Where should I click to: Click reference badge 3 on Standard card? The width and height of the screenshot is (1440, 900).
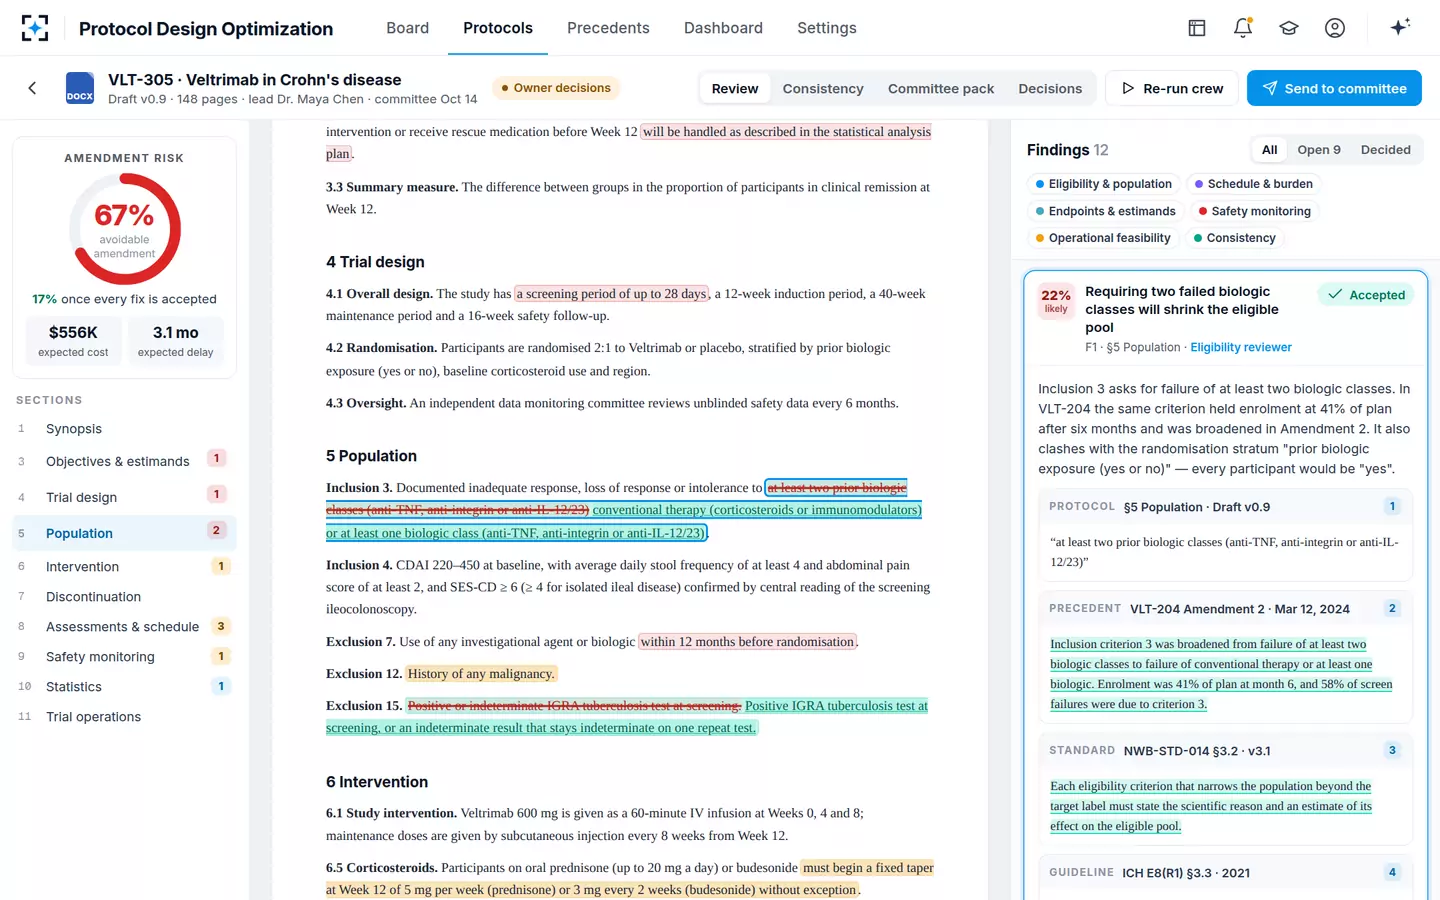click(x=1392, y=750)
